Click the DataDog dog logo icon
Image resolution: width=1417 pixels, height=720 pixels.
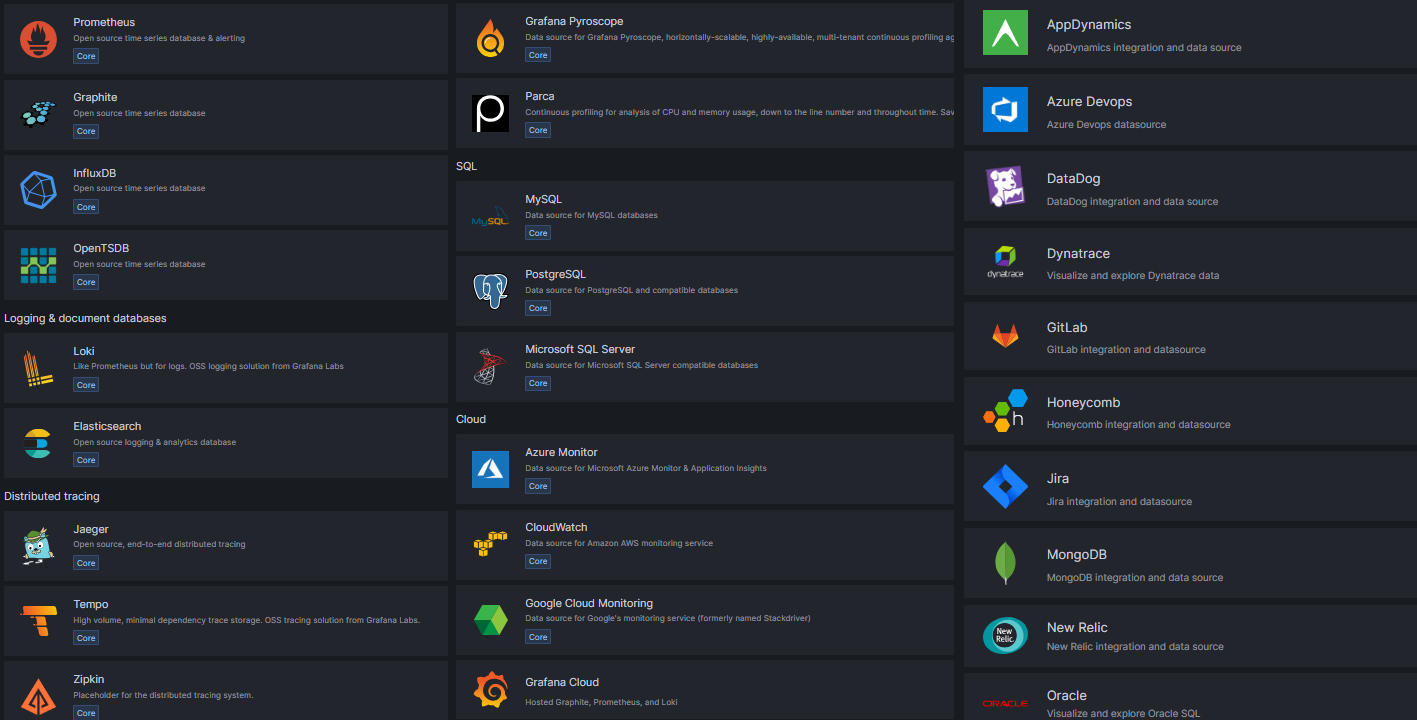click(x=1005, y=186)
